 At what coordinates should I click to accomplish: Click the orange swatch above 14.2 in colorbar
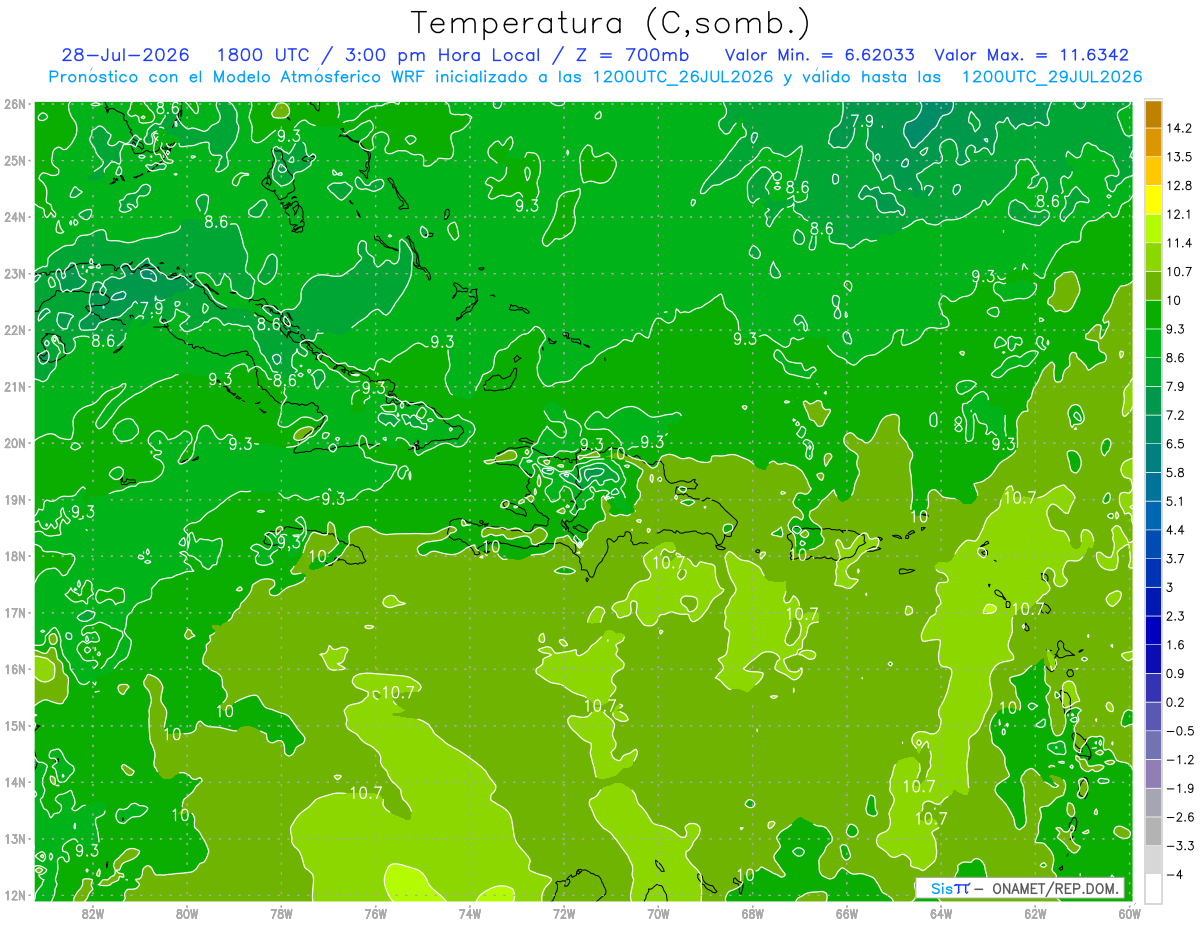(1153, 114)
